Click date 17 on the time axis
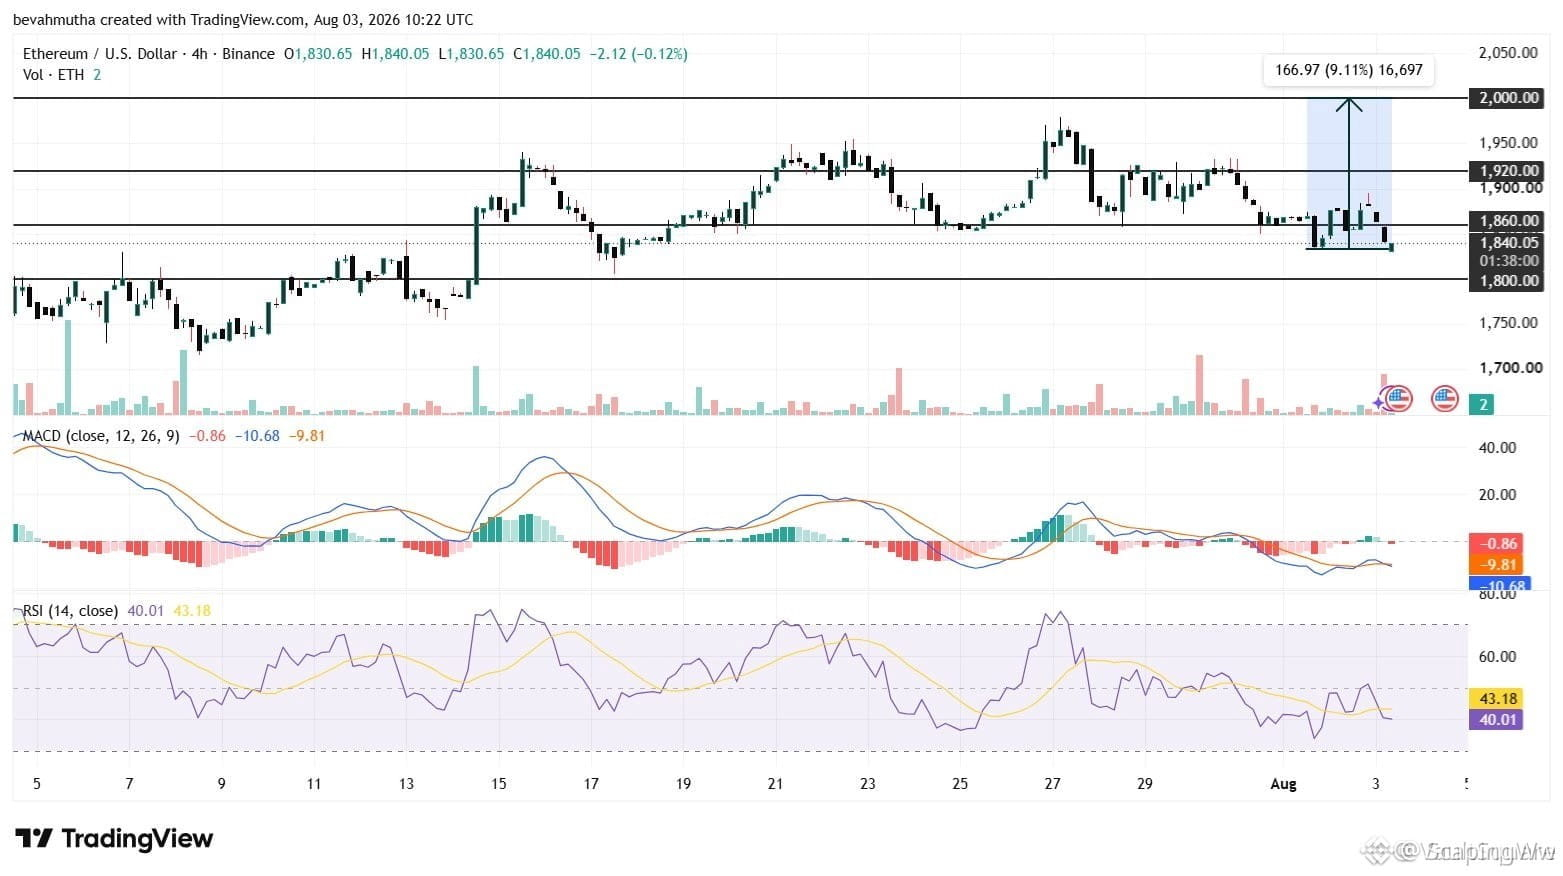 click(x=591, y=784)
